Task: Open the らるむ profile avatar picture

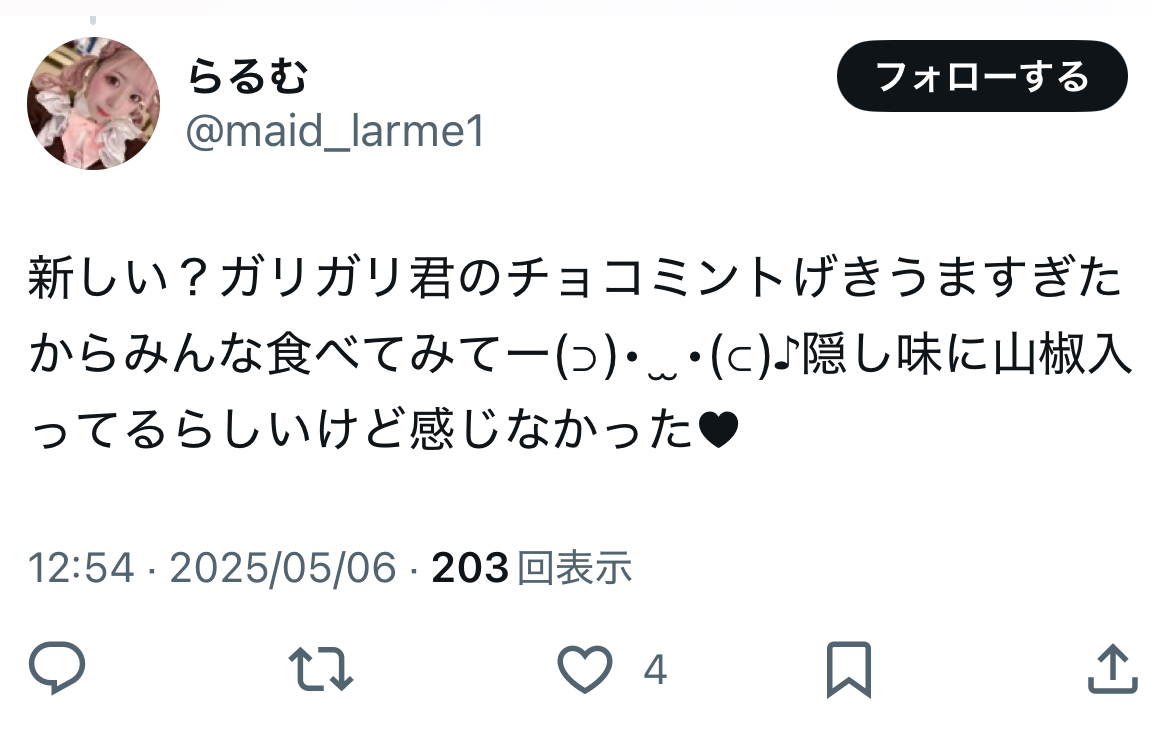Action: (93, 103)
